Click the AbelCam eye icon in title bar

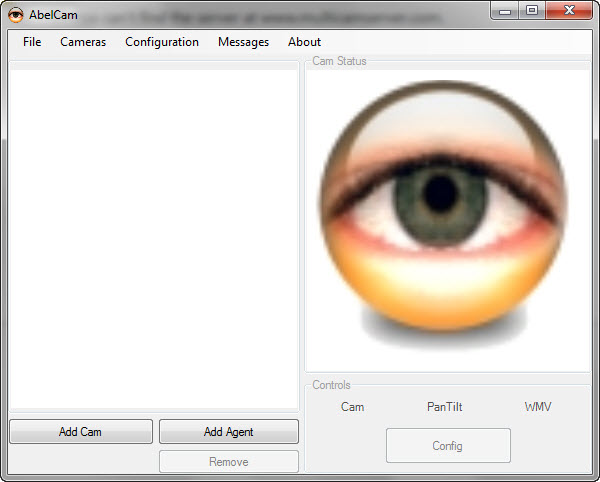(x=16, y=15)
